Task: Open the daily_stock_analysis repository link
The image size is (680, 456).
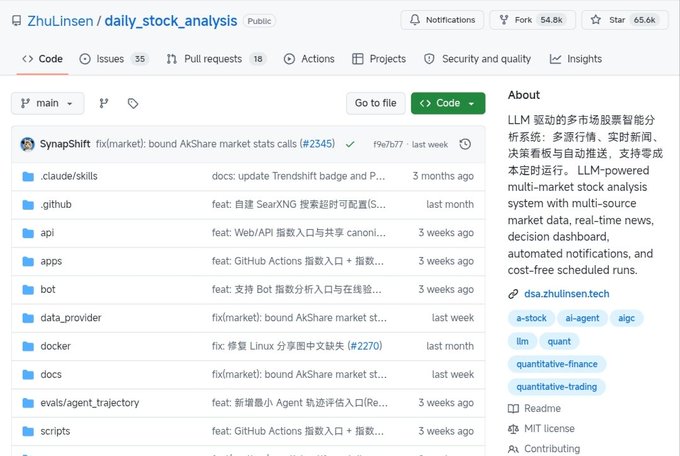Action: 170,21
